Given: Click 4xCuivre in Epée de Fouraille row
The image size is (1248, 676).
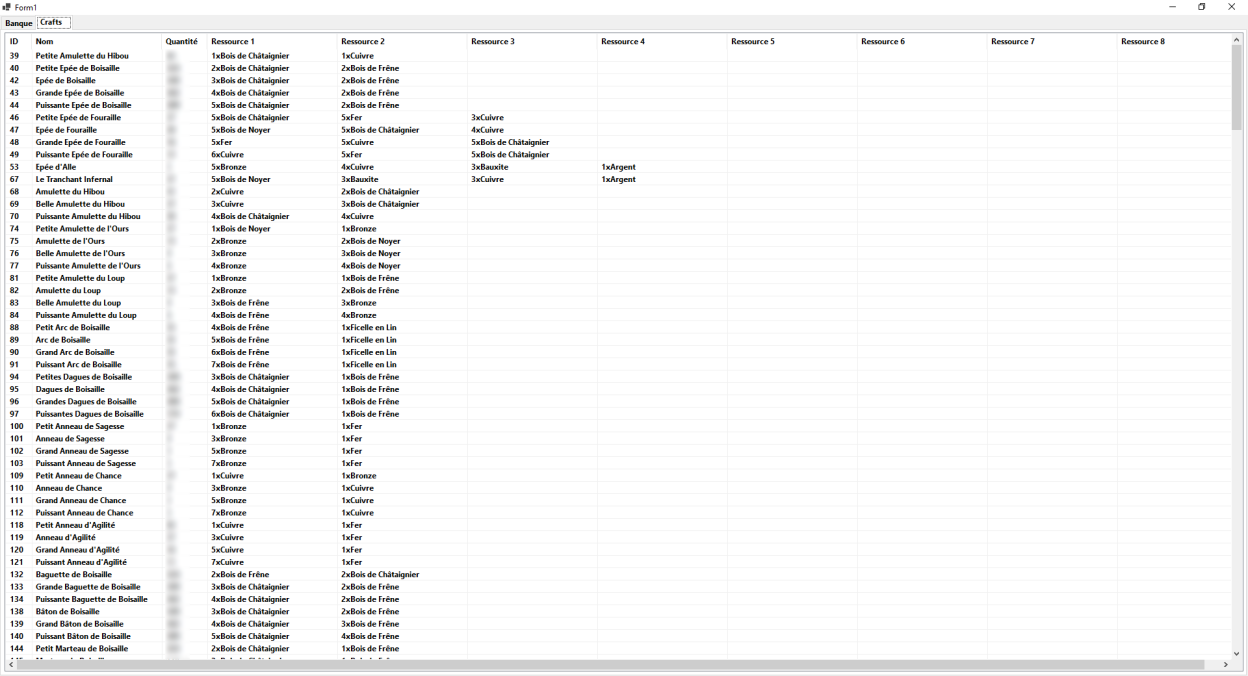Looking at the screenshot, I should point(487,130).
